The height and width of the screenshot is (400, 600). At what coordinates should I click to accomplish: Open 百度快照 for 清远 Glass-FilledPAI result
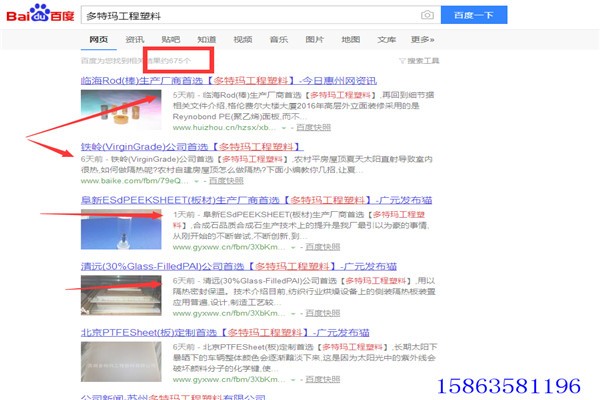[323, 313]
